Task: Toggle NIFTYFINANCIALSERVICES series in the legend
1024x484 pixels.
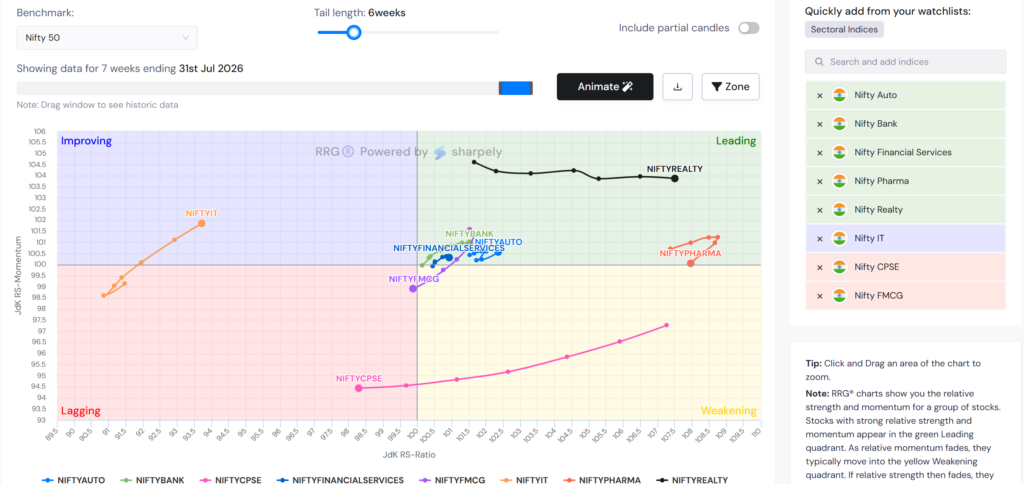Action: [340, 480]
